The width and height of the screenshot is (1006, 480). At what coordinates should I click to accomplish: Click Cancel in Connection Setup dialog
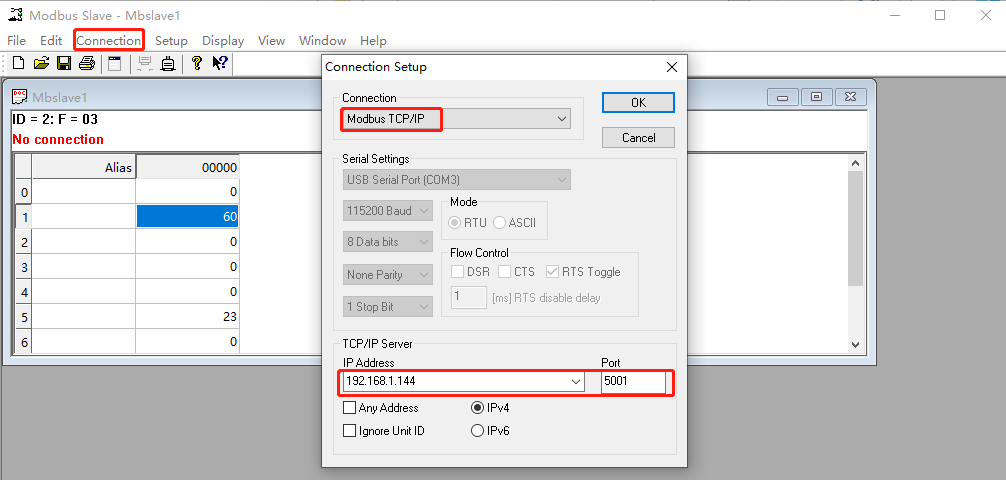[x=638, y=137]
